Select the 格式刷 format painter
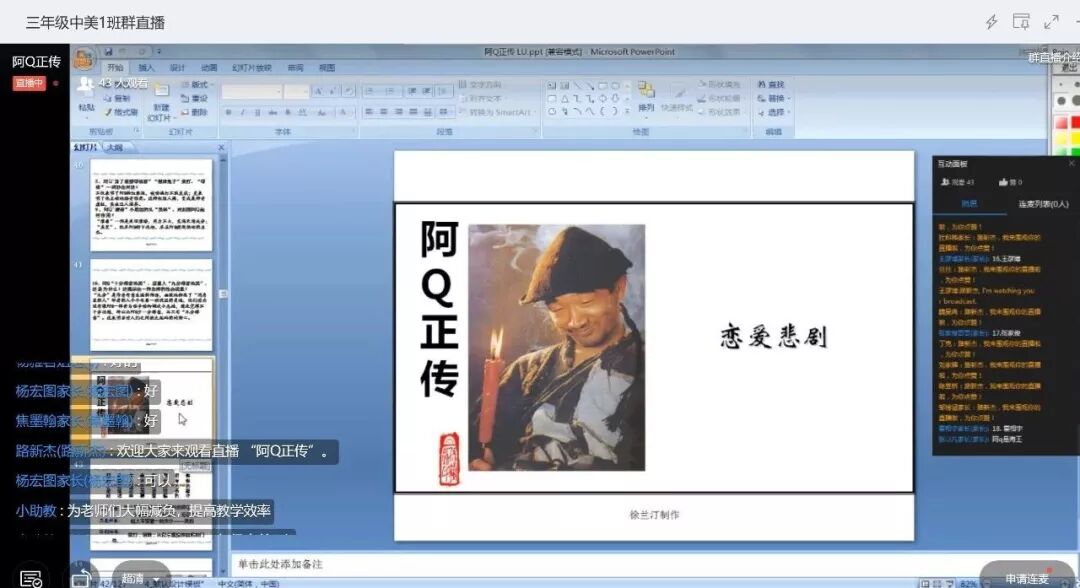1080x588 pixels. coord(121,112)
